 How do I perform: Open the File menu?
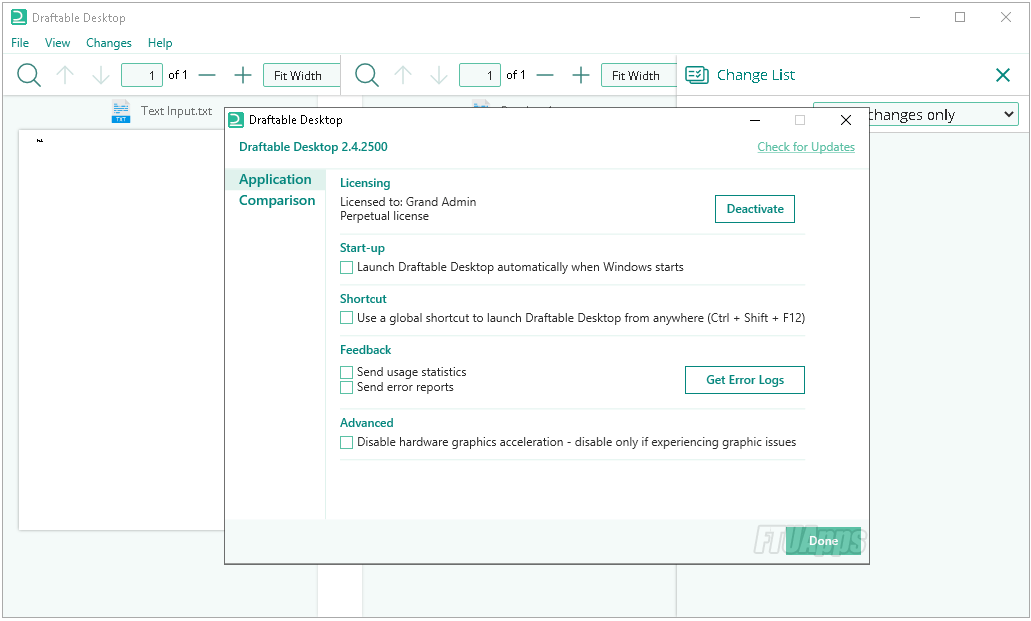pyautogui.click(x=20, y=43)
